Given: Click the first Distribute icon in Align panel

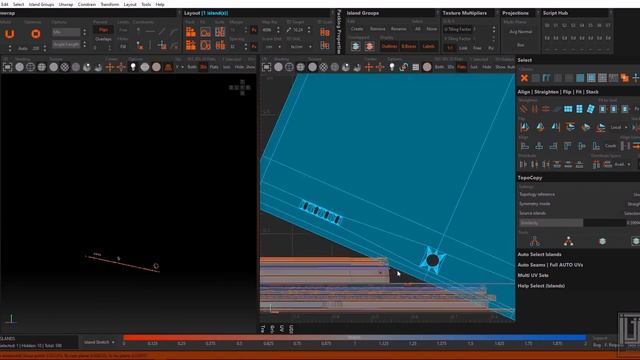Looking at the screenshot, I should click(523, 164).
